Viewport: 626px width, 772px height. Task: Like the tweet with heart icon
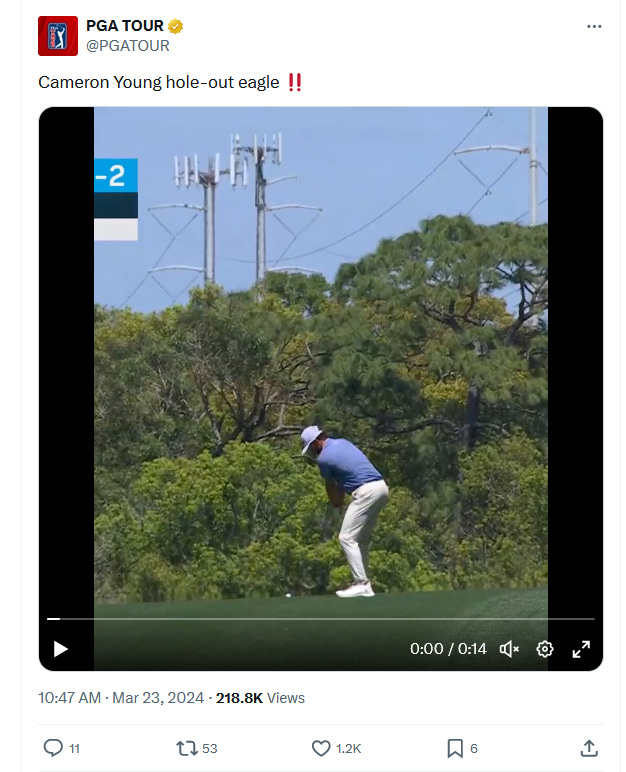[321, 748]
